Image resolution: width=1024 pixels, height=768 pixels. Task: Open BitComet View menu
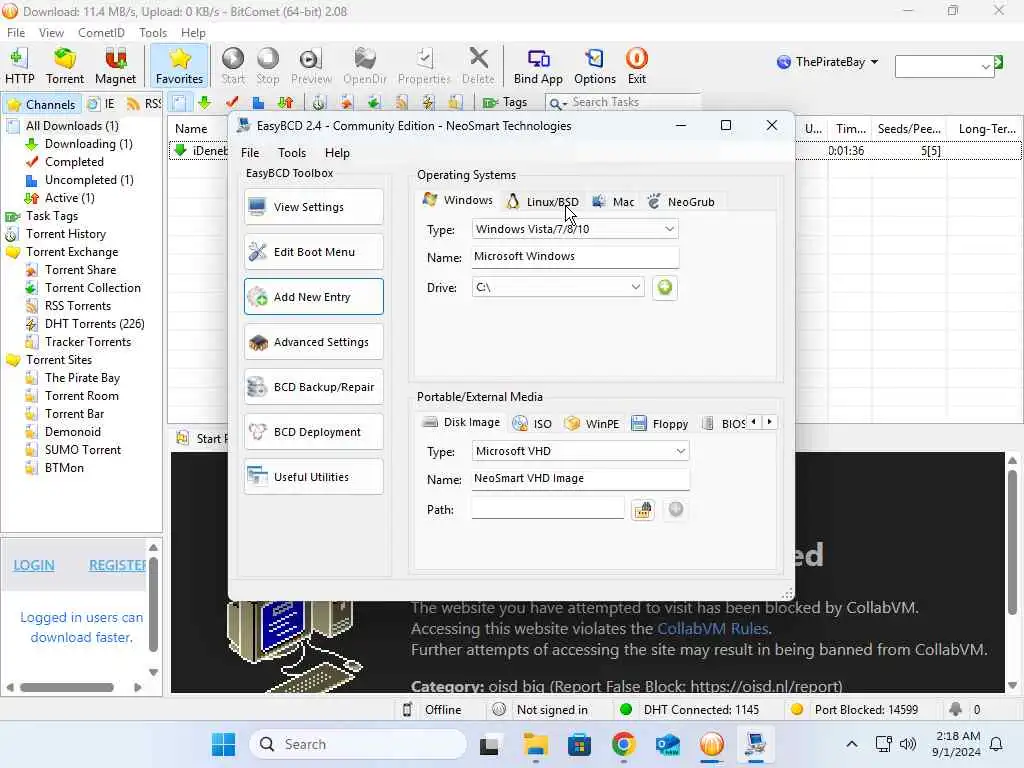[51, 33]
